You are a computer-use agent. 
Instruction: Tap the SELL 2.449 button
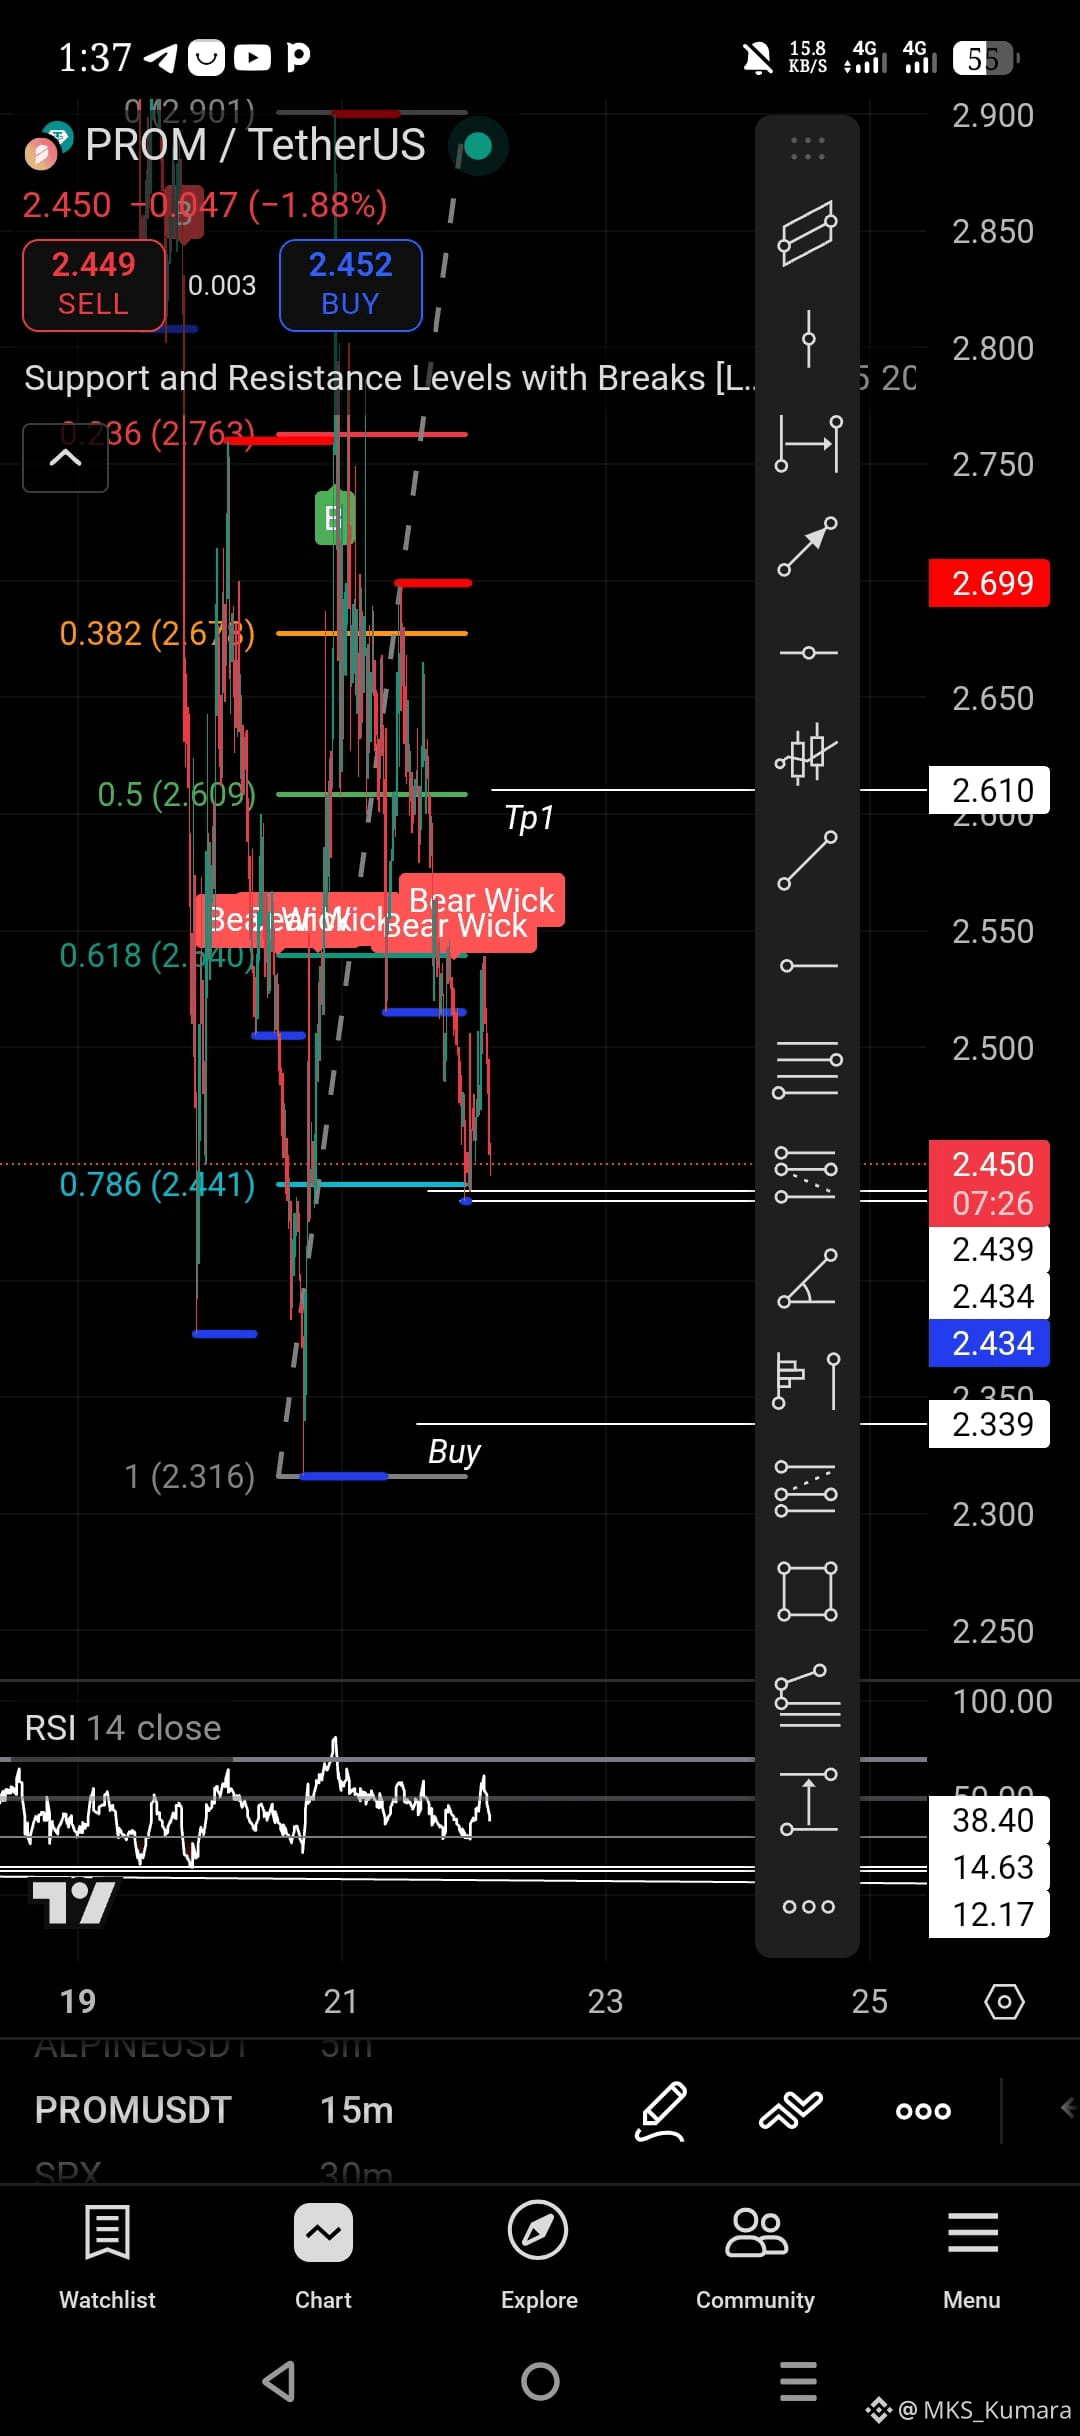tap(94, 285)
